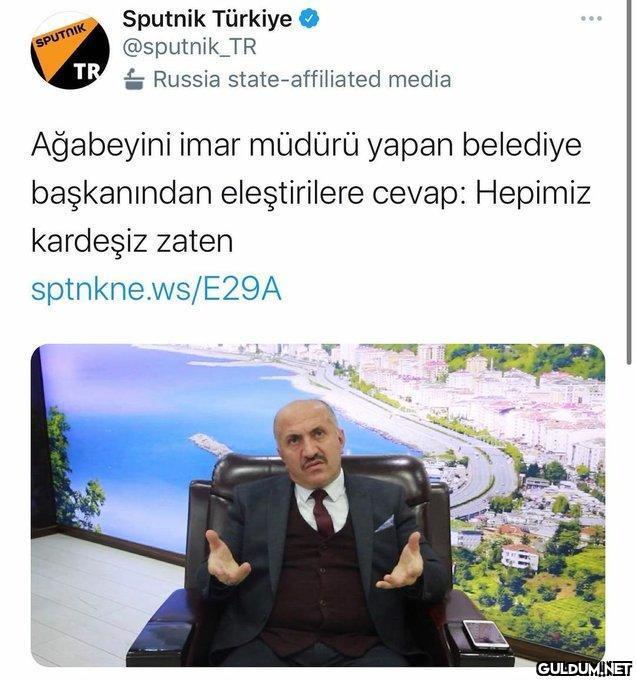
Task: Click the tweet text about belediye başkanı
Action: [311, 193]
